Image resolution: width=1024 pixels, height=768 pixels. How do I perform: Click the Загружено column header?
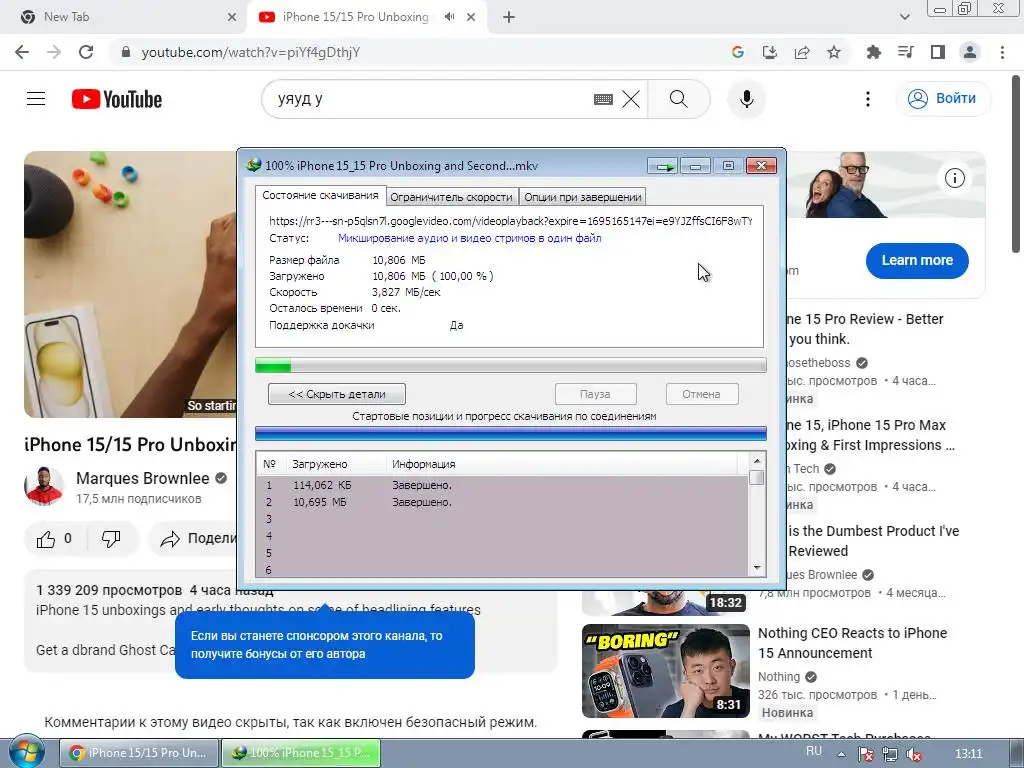336,464
